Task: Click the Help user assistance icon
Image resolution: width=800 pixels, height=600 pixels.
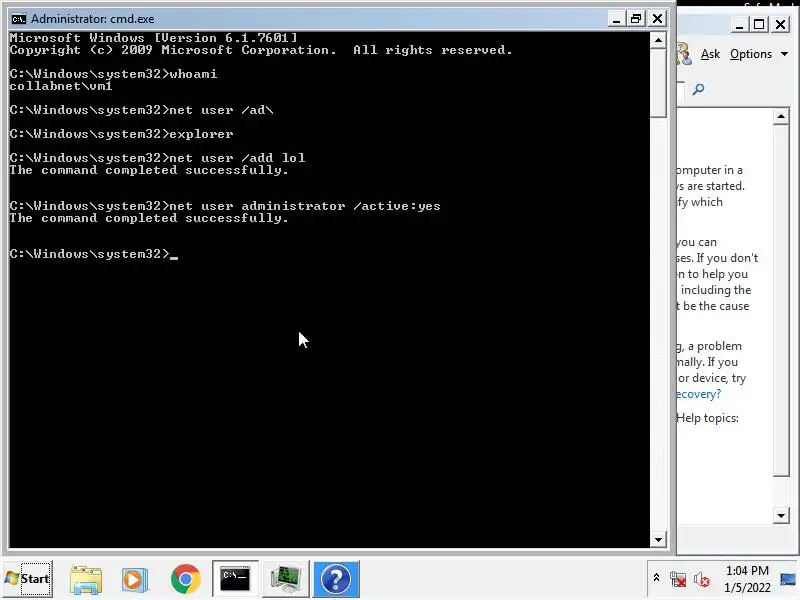Action: point(684,54)
